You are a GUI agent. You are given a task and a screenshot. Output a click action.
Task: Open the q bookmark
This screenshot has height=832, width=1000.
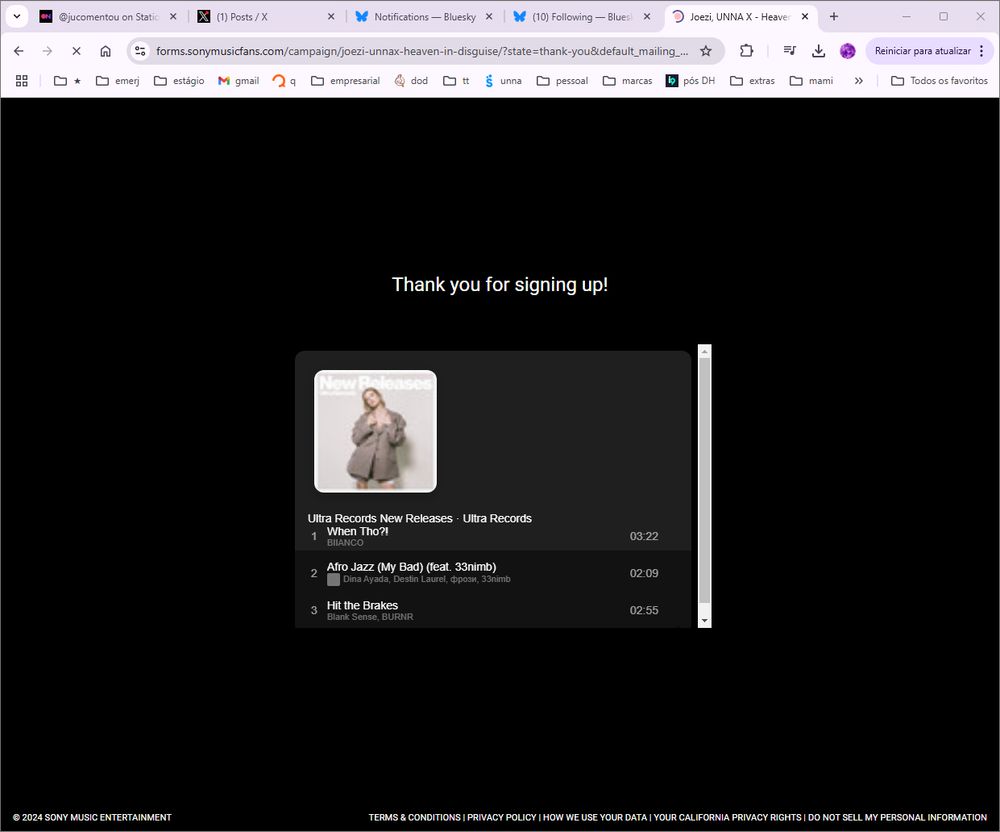[x=284, y=81]
